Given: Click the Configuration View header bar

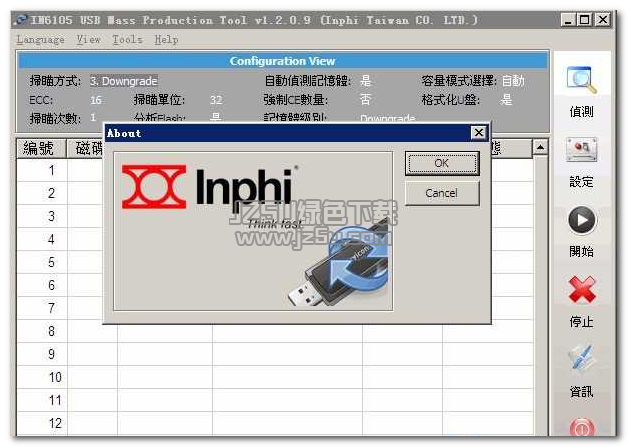Looking at the screenshot, I should 283,61.
